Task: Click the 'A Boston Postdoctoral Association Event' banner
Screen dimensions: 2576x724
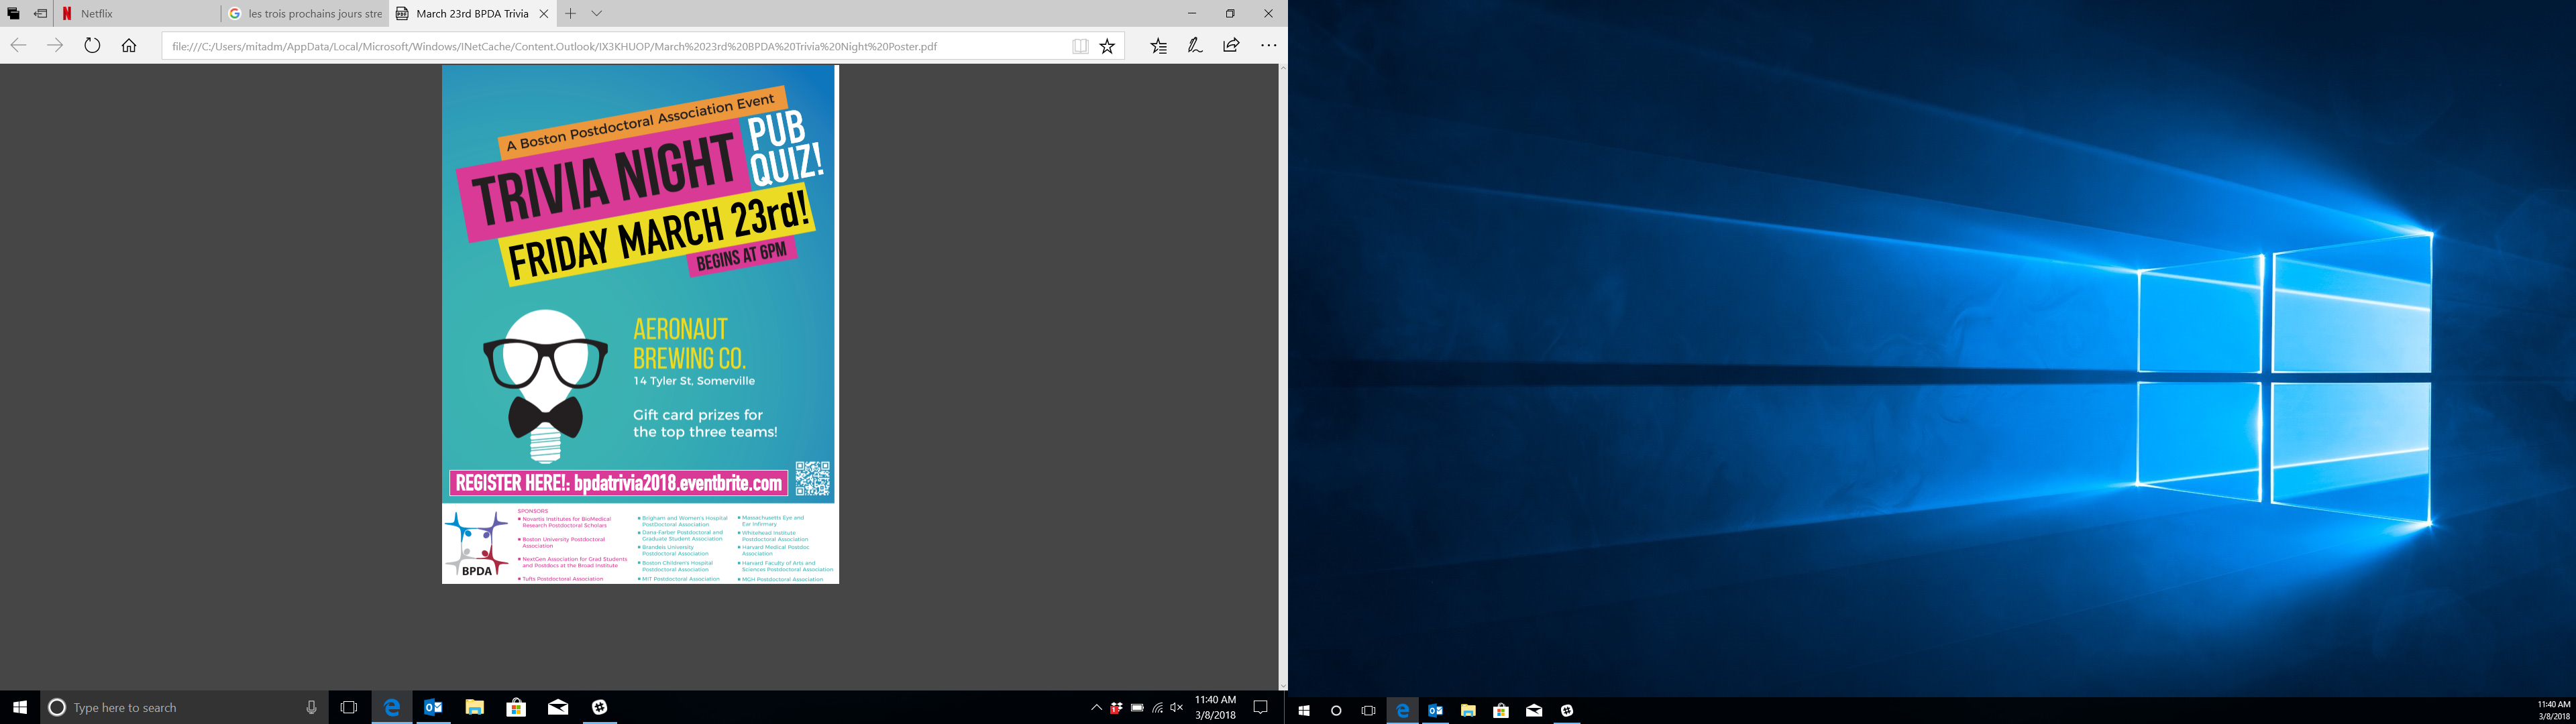Action: tap(641, 122)
